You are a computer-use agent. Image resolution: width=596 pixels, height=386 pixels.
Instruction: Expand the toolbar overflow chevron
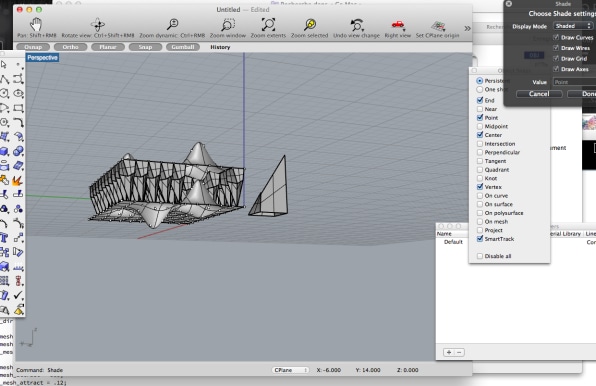pyautogui.click(x=467, y=28)
